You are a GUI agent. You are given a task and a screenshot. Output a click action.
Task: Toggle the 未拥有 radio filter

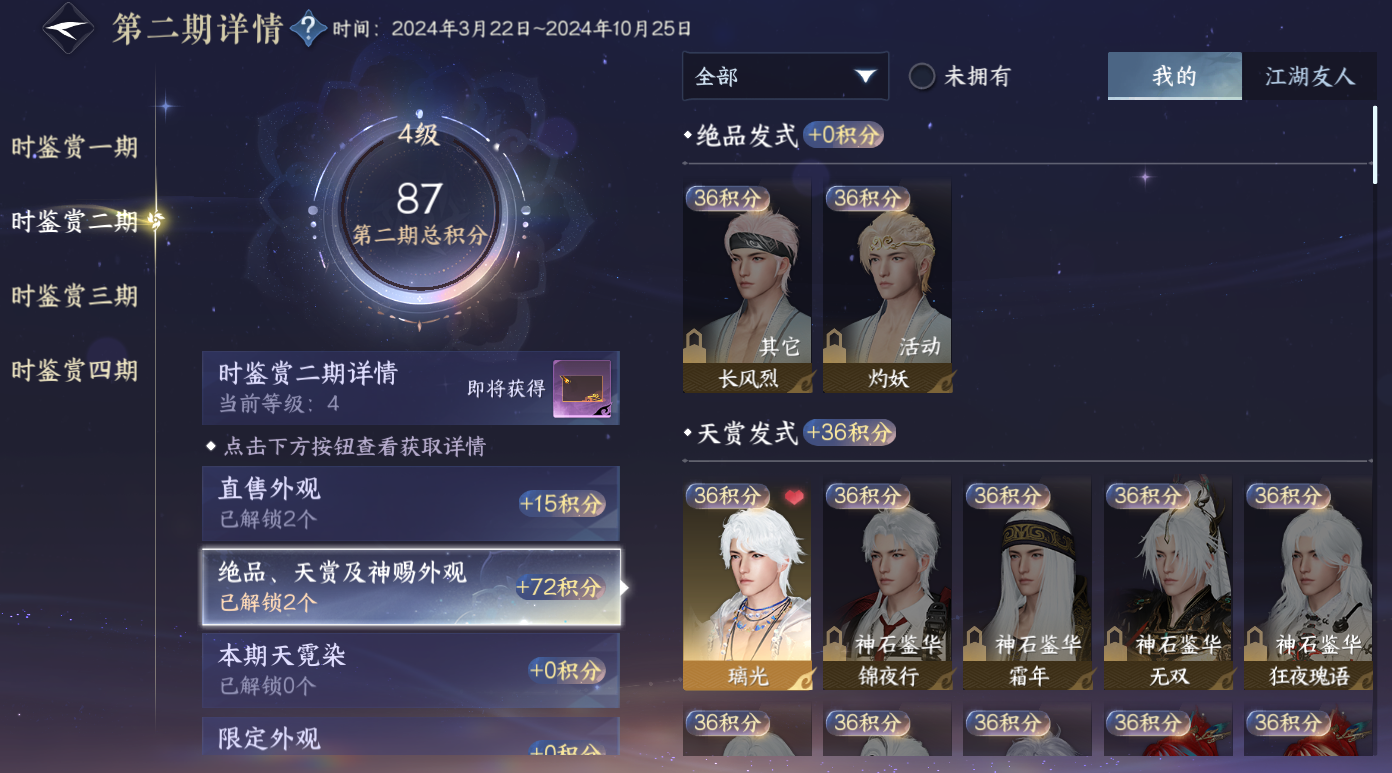(921, 76)
